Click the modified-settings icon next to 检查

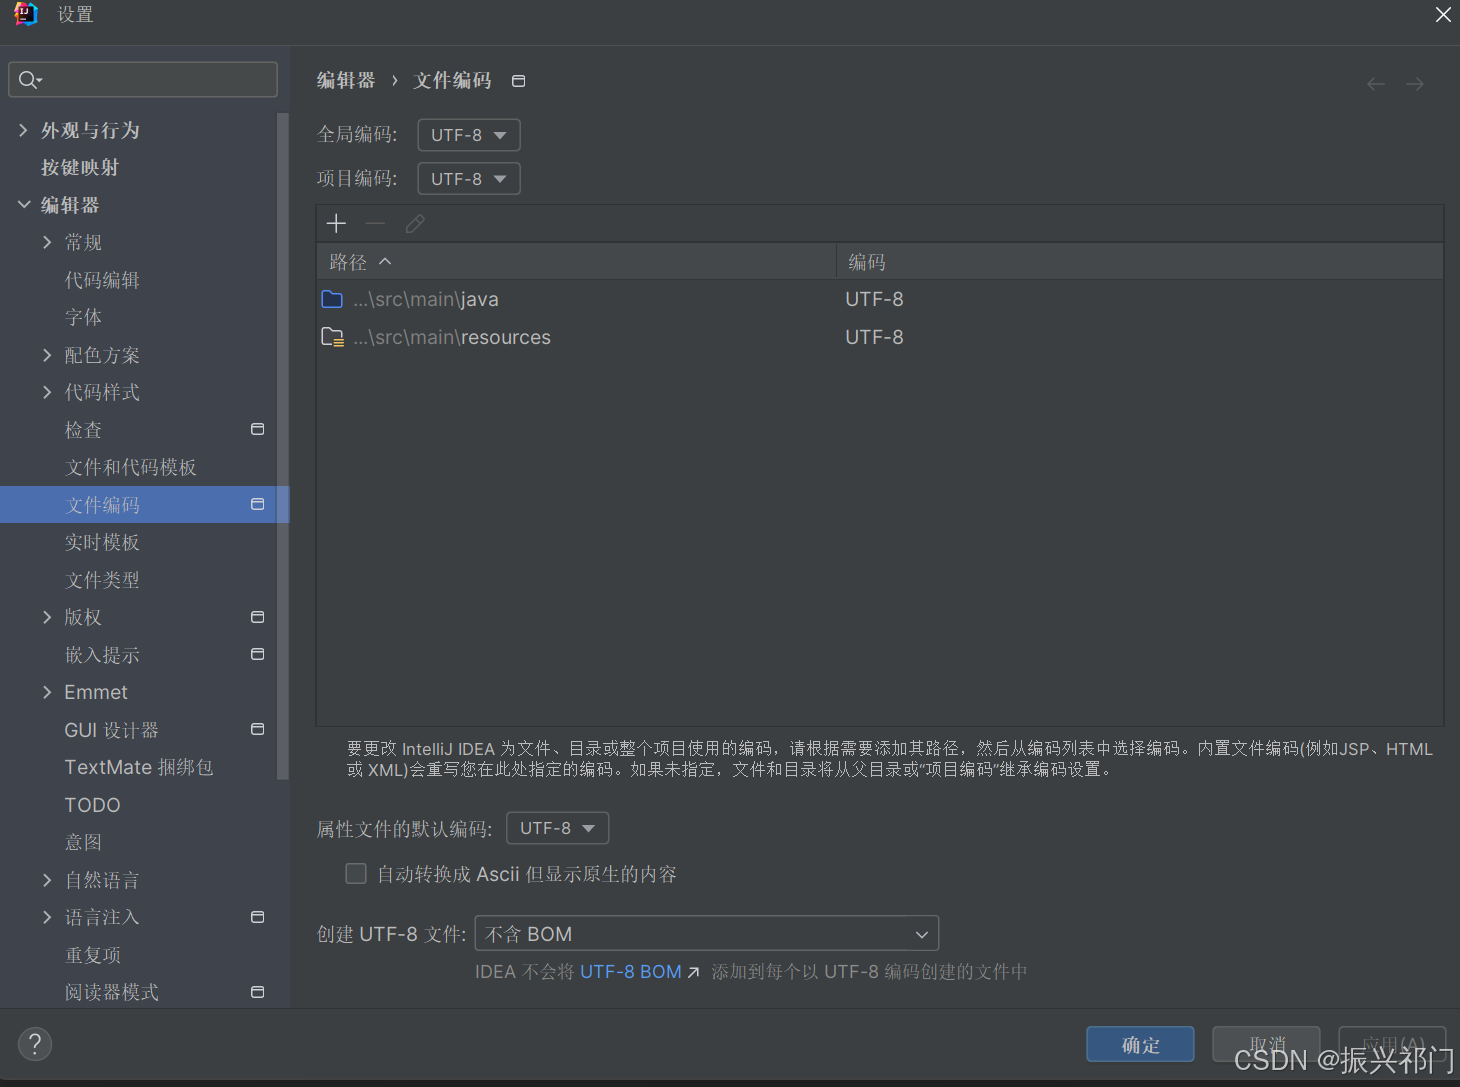point(257,429)
